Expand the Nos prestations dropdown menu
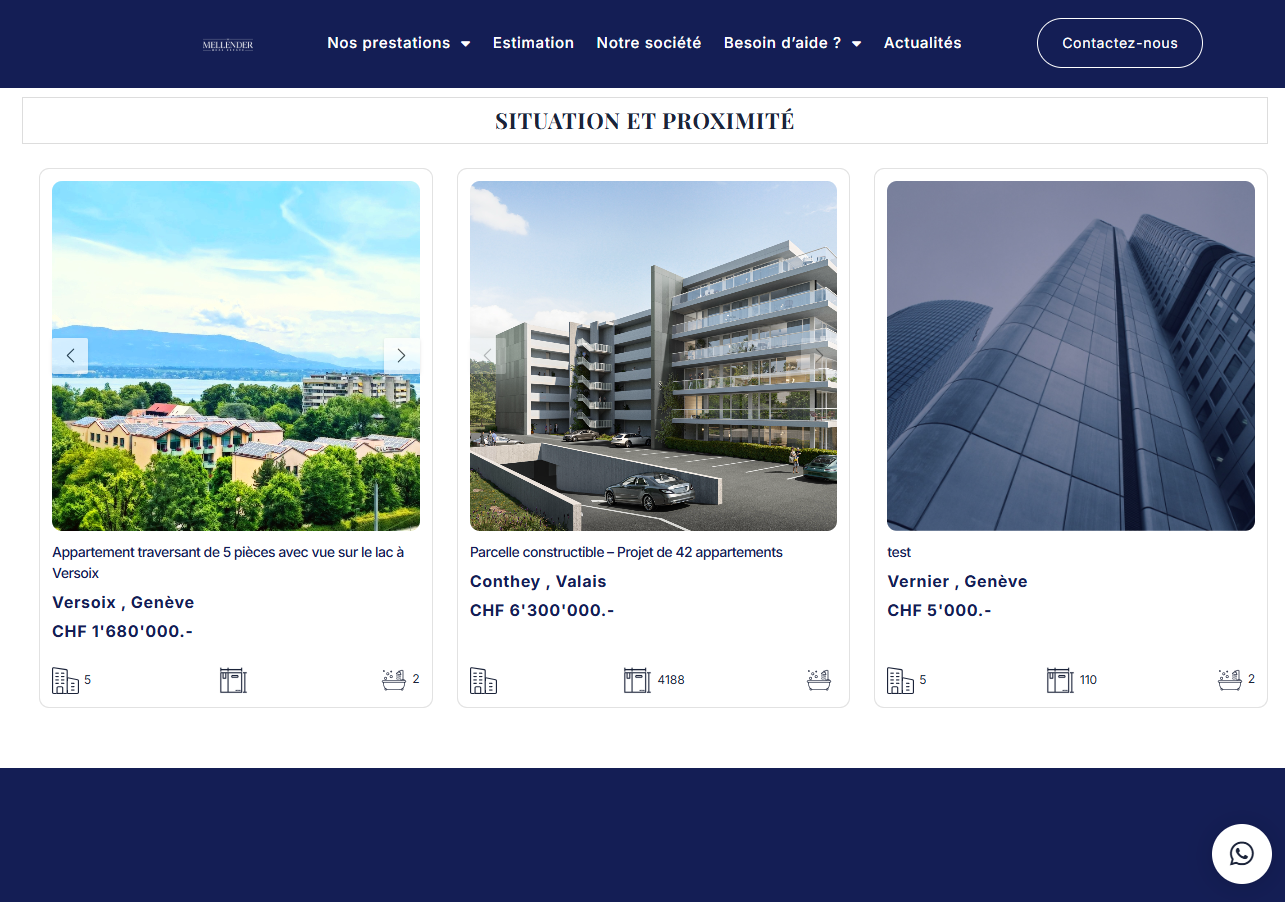 click(x=398, y=43)
